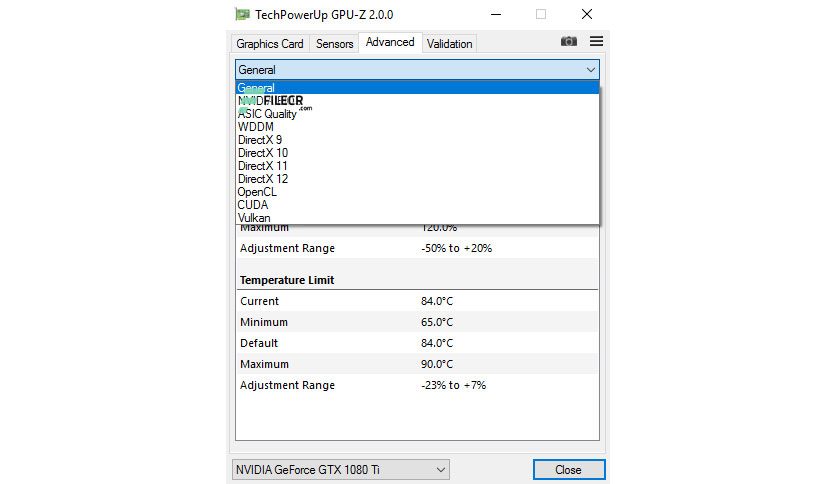Viewport: 836px width, 484px height.
Task: Click the Close button
Action: point(569,470)
